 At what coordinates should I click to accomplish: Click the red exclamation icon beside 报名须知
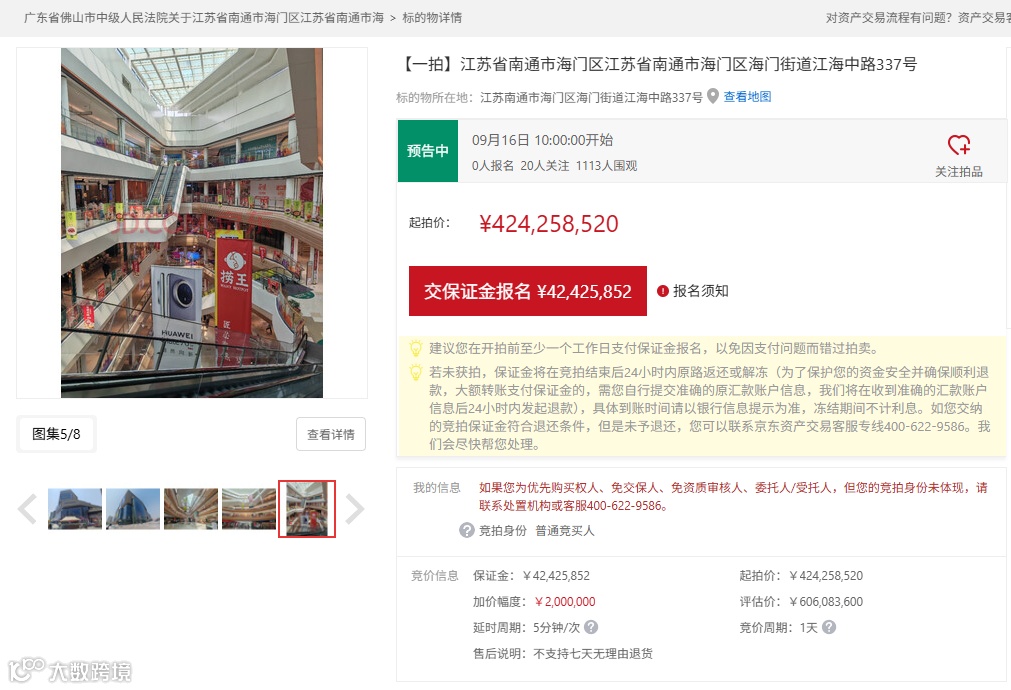coord(662,291)
